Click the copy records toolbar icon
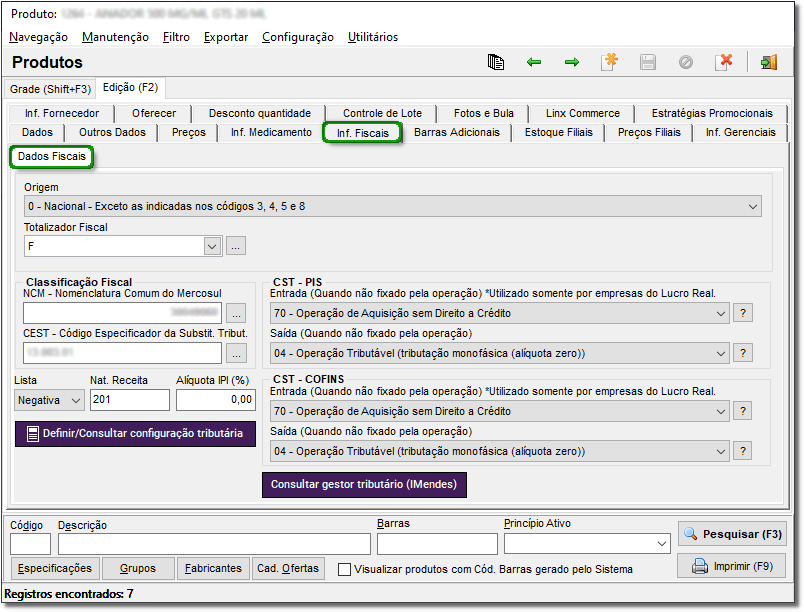Image resolution: width=804 pixels, height=612 pixels. click(x=495, y=62)
